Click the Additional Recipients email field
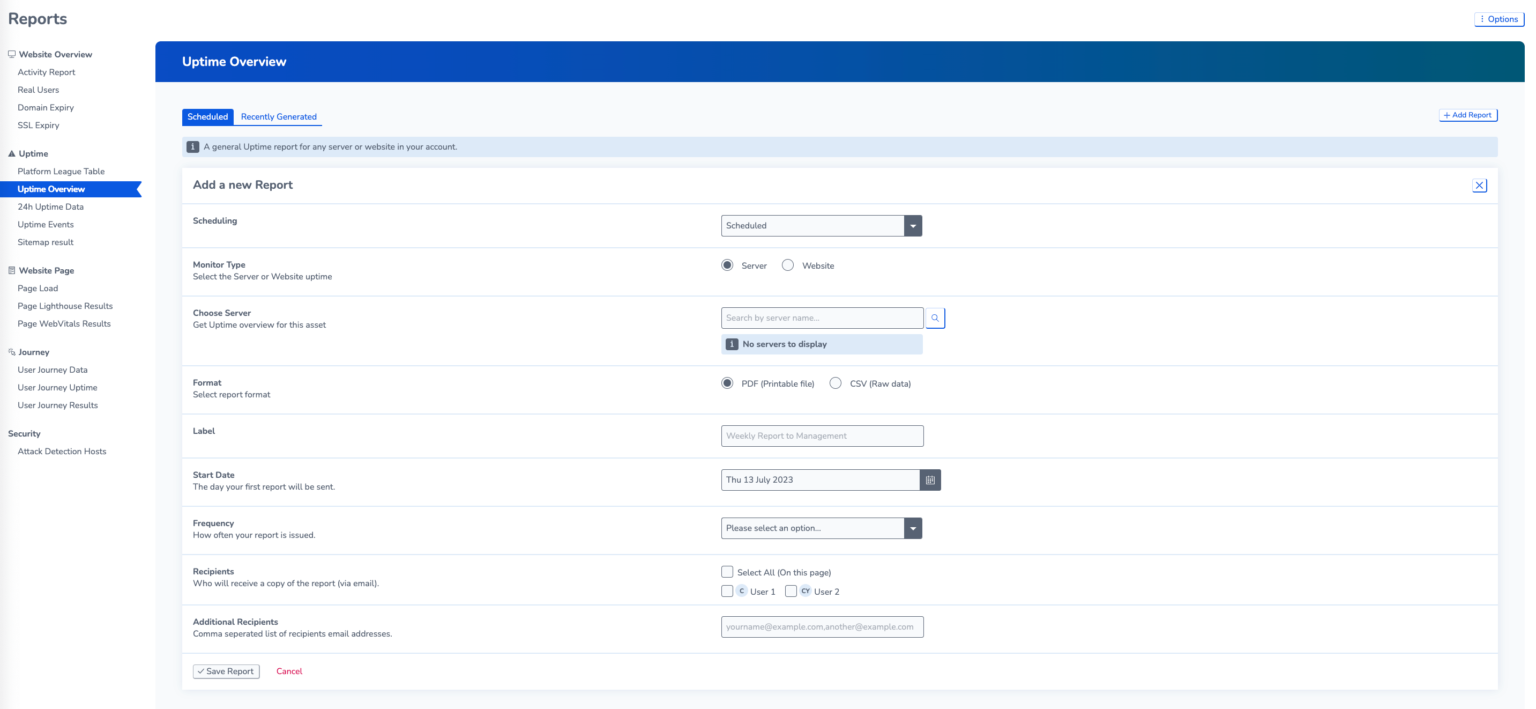1536x709 pixels. (x=822, y=626)
